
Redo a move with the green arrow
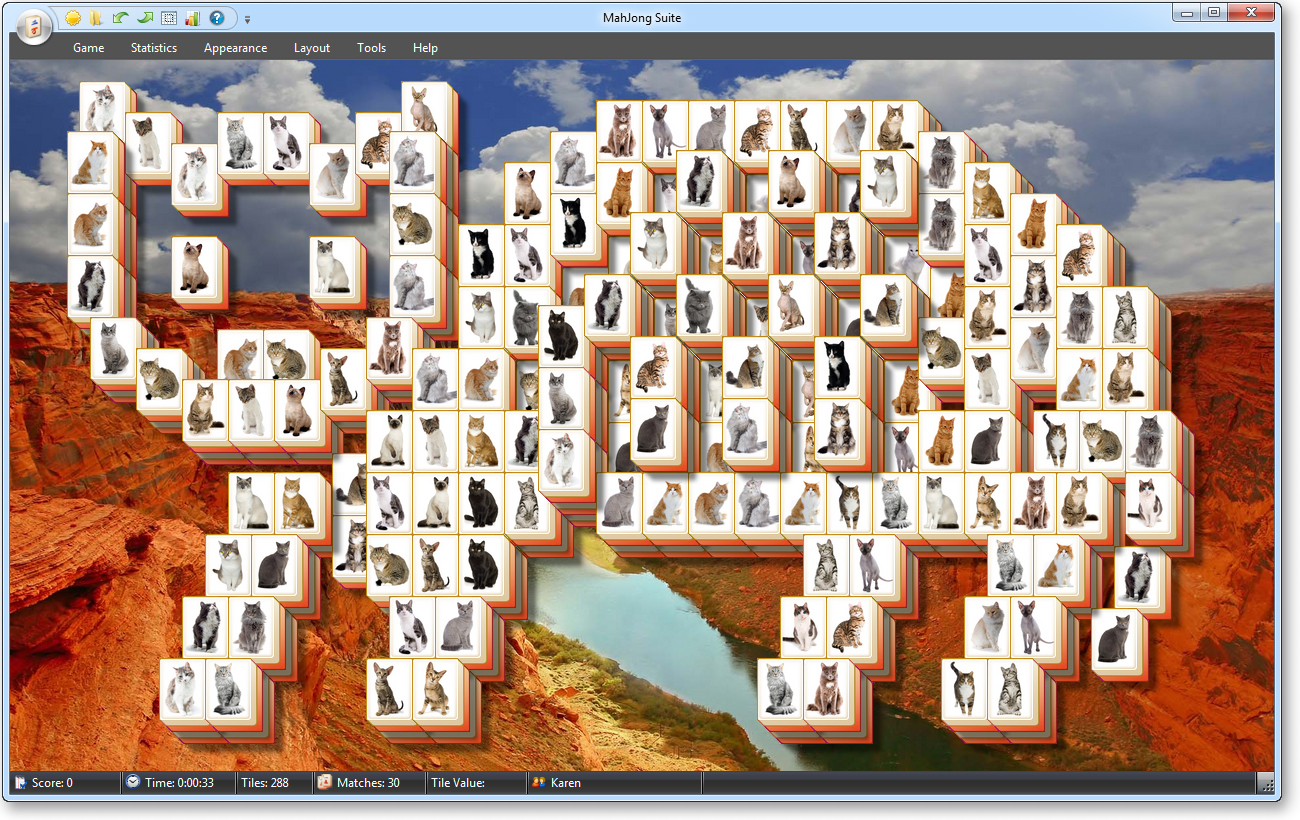(144, 18)
